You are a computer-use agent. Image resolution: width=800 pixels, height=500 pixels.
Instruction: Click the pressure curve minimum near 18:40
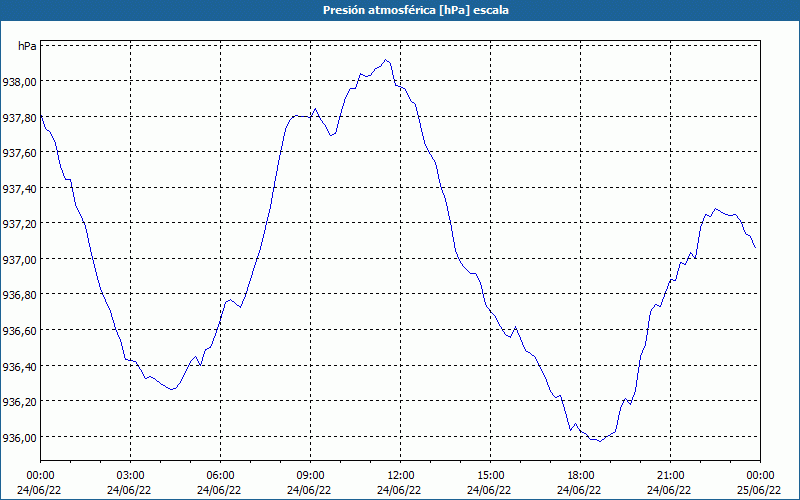[600, 441]
